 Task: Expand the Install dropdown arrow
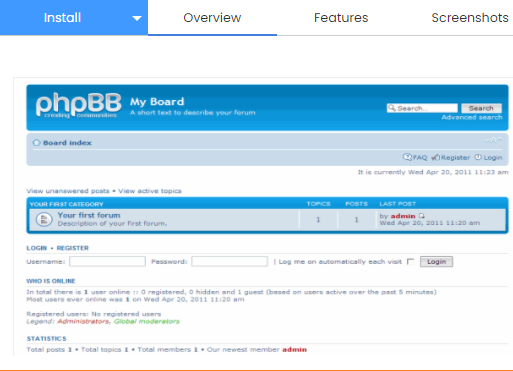point(137,18)
